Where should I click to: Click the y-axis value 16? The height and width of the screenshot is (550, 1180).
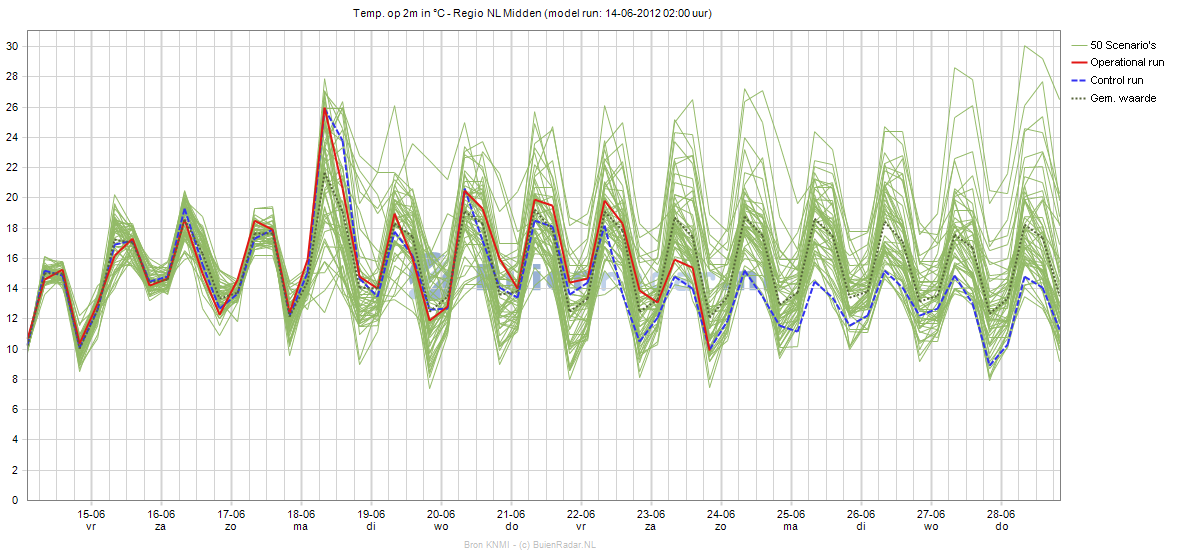click(11, 258)
